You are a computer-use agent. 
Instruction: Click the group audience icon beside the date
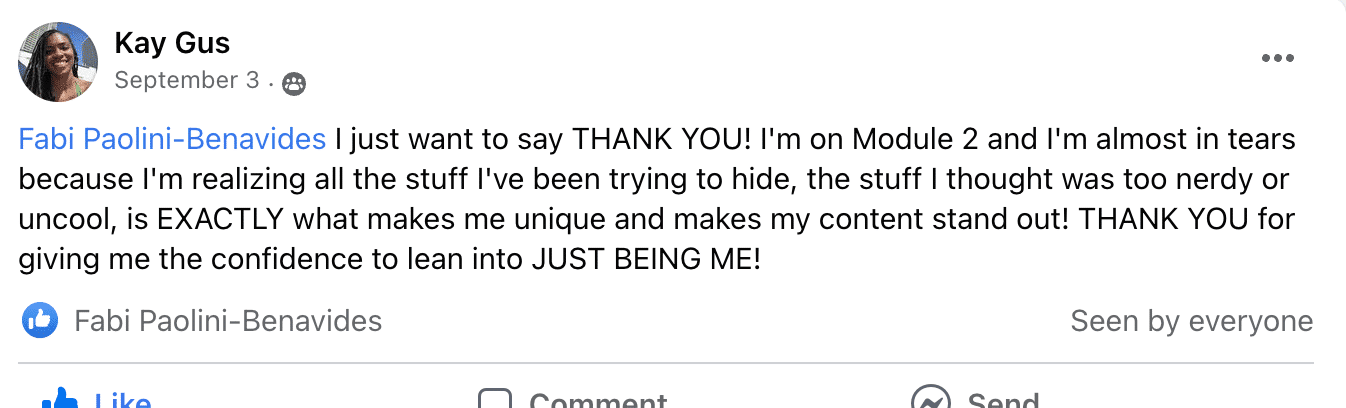coord(293,84)
